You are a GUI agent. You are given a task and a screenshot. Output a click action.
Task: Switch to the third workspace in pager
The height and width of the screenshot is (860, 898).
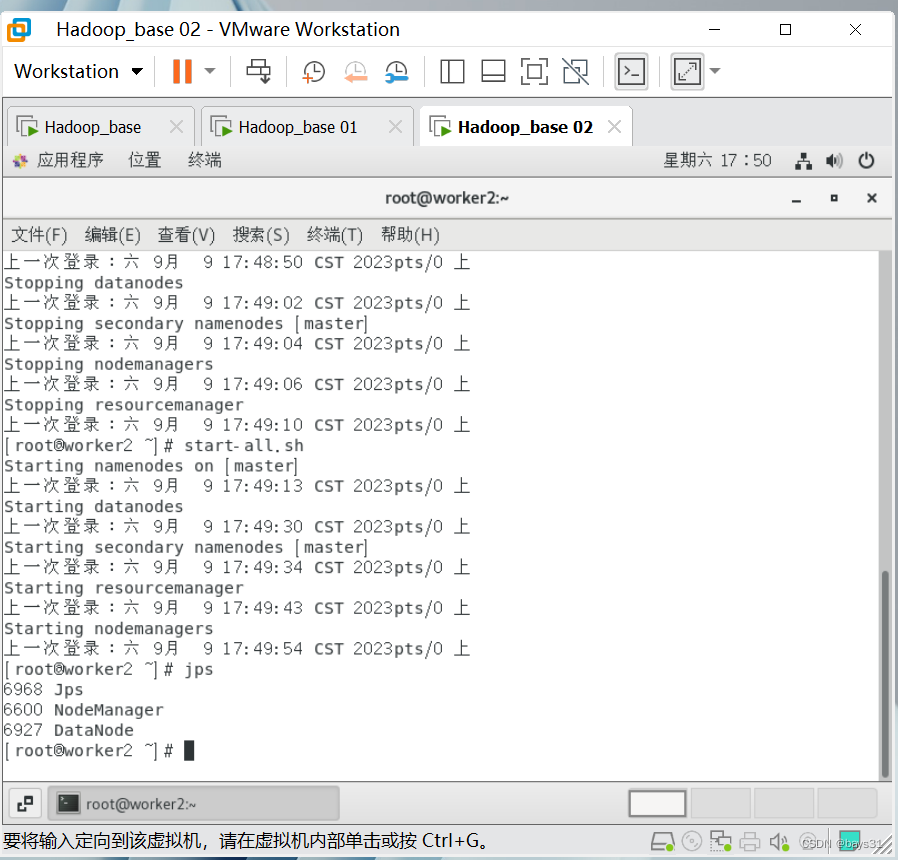(x=783, y=804)
